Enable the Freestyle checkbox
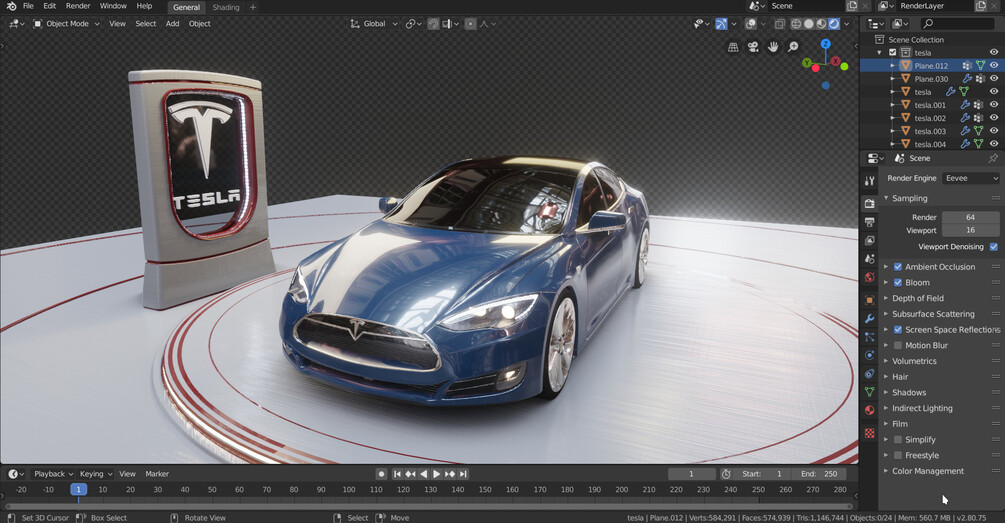 tap(898, 456)
